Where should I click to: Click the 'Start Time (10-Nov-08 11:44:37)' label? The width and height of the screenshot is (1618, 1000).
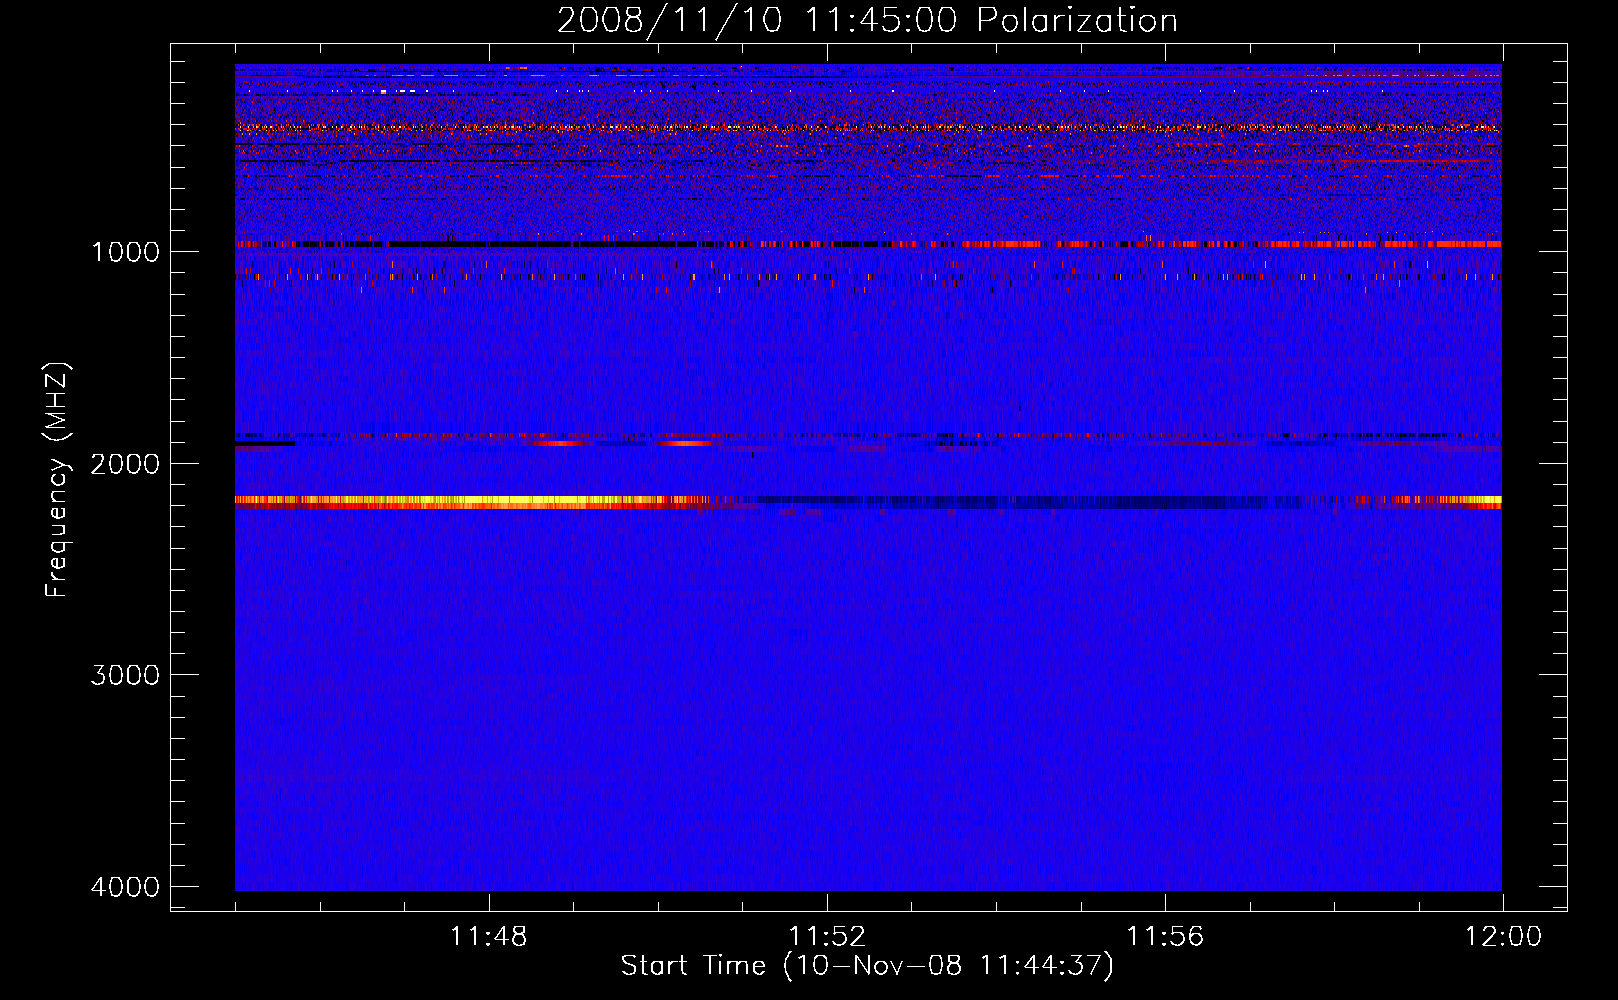[867, 966]
